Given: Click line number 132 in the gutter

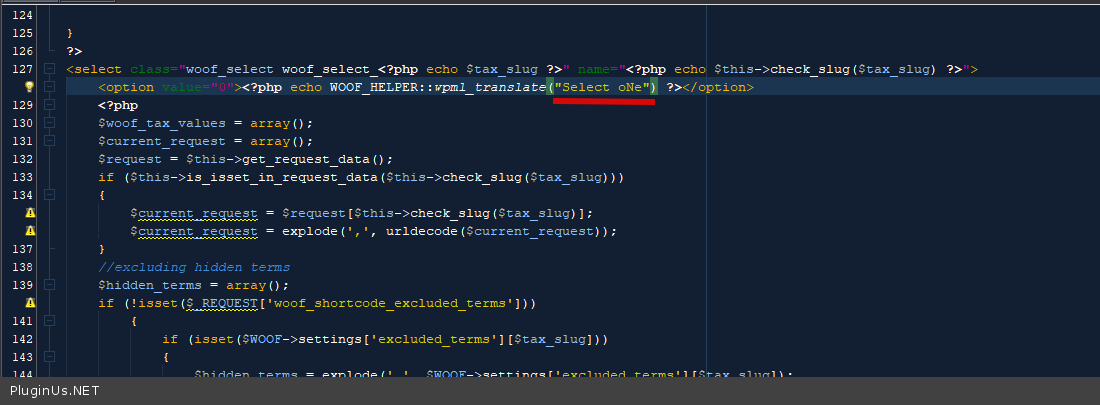Looking at the screenshot, I should point(23,159).
